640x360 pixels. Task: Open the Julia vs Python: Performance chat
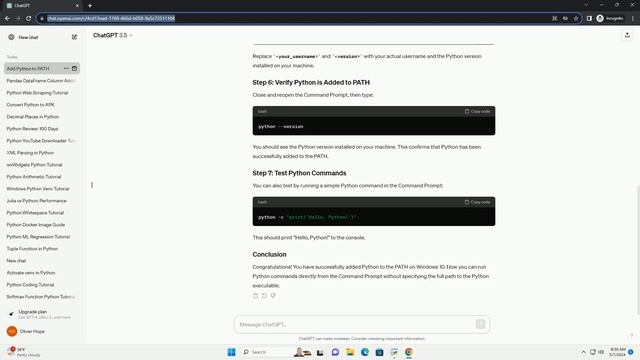pyautogui.click(x=42, y=201)
